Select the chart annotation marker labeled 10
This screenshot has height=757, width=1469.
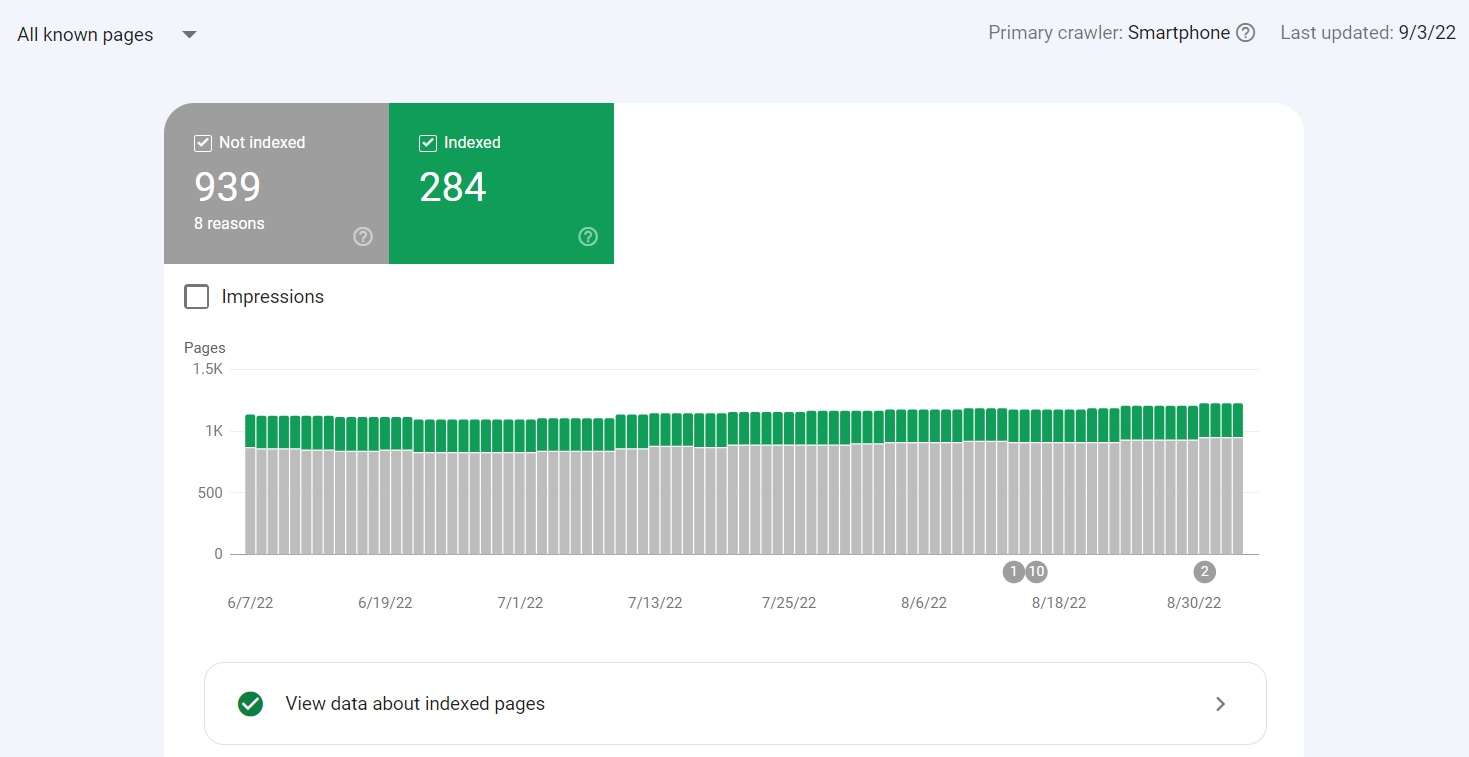[x=1036, y=571]
